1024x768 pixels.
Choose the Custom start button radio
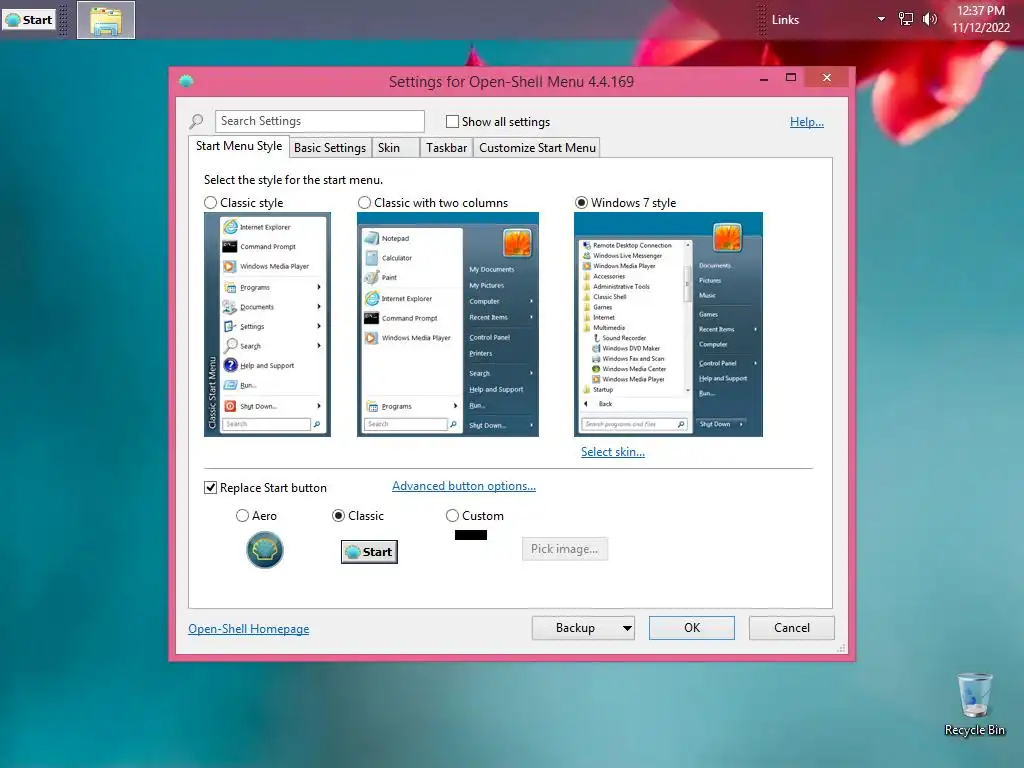[452, 516]
